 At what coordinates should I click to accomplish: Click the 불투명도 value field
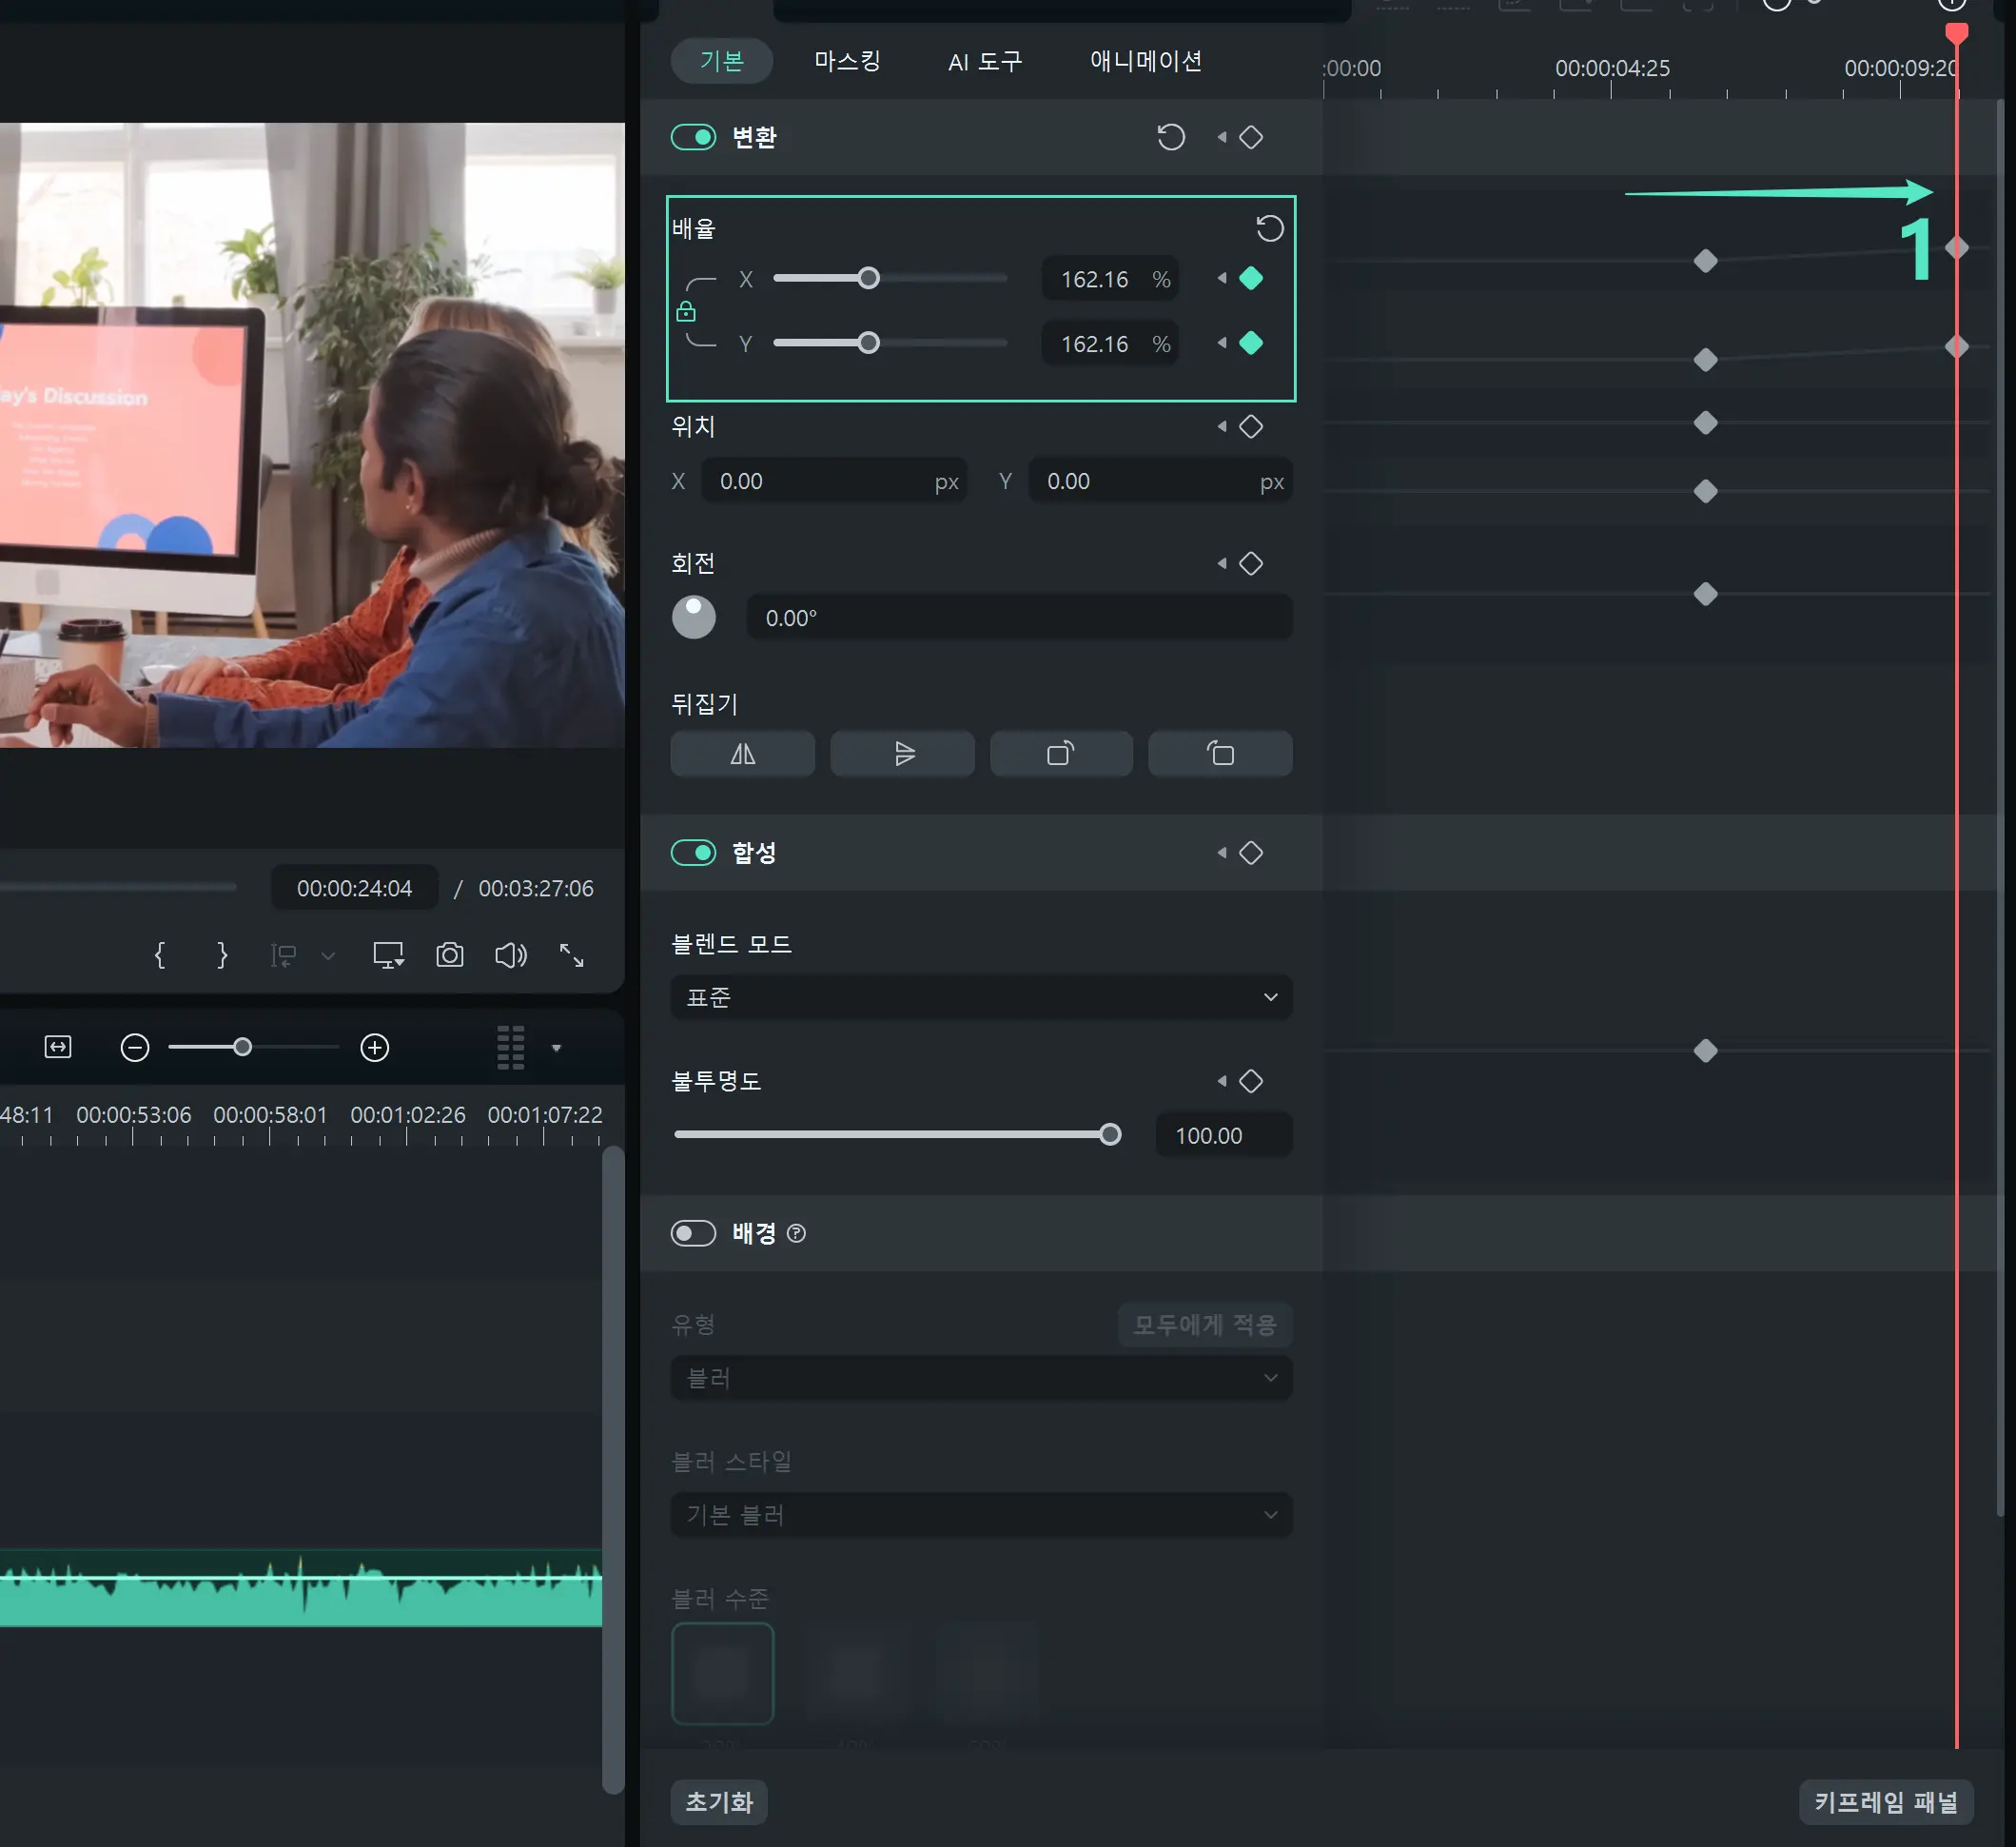[x=1223, y=1135]
